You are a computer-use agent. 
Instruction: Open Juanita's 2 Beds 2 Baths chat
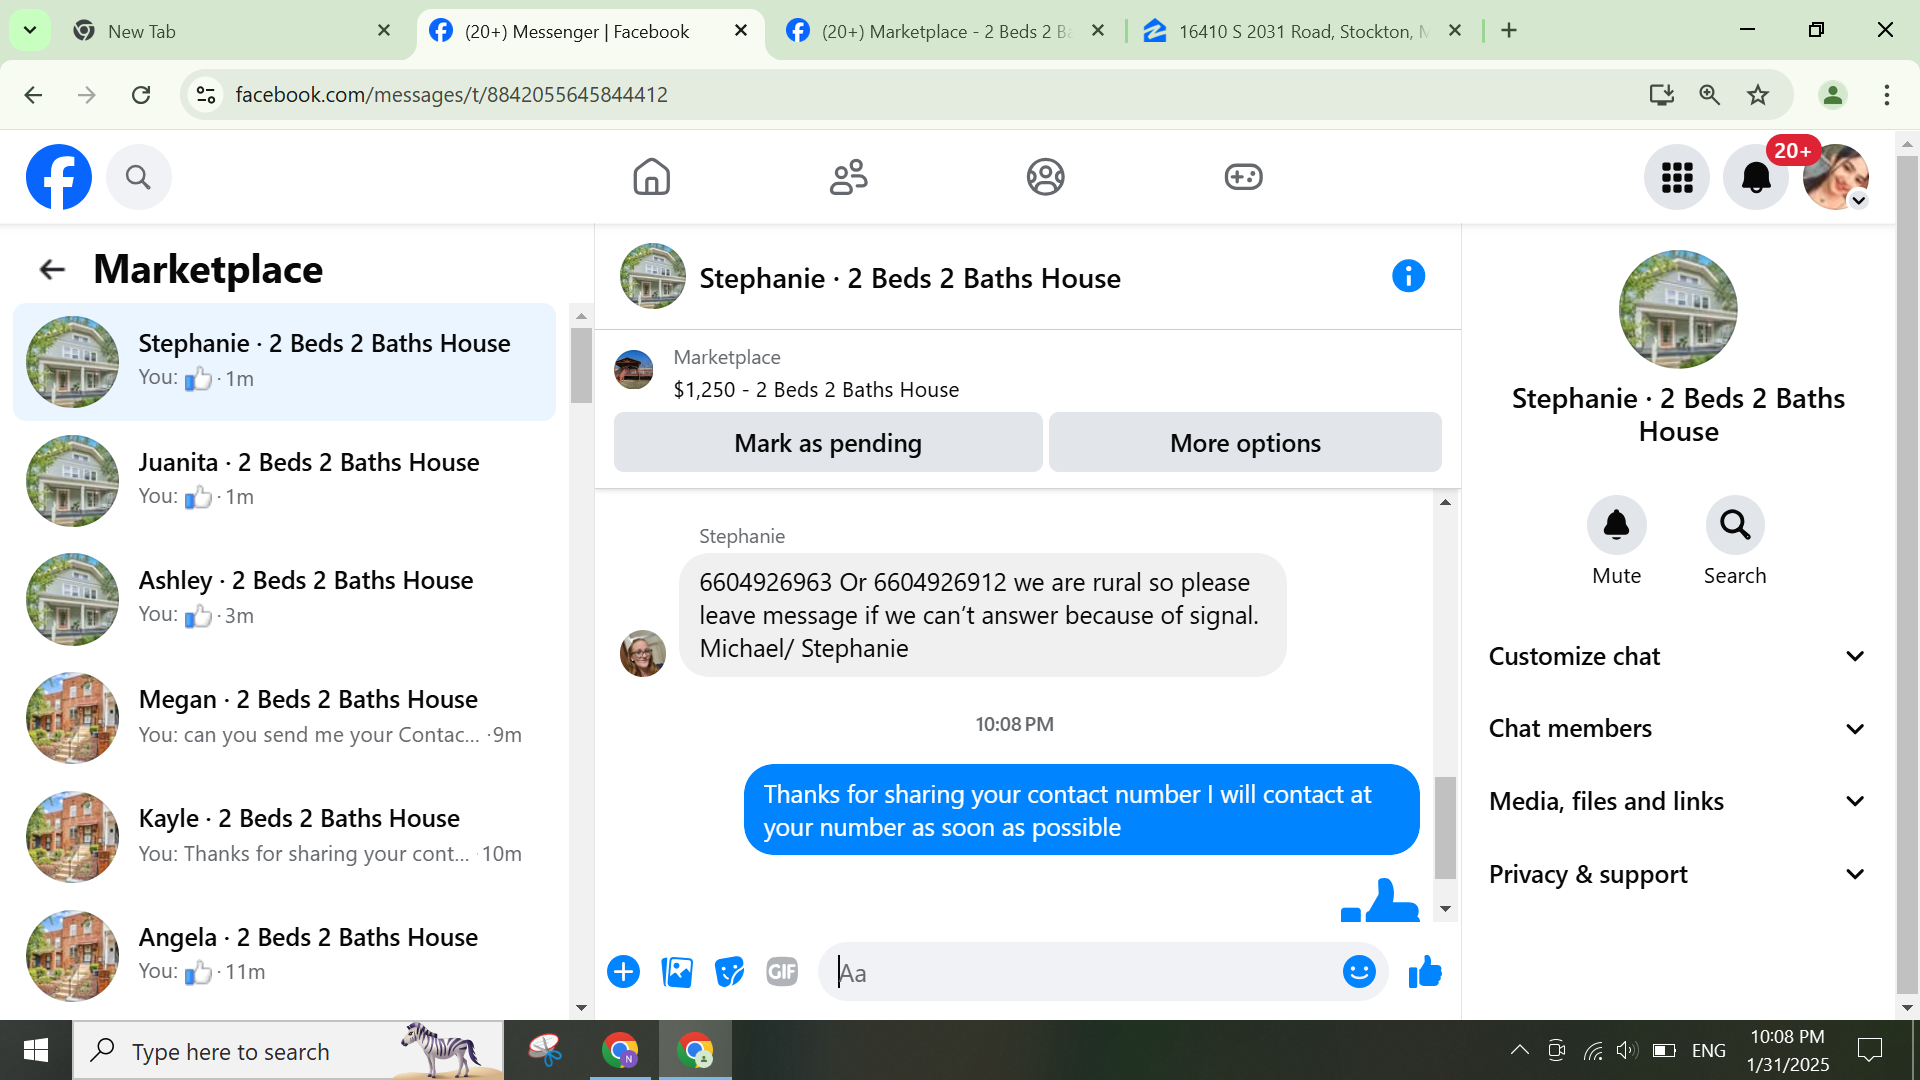(x=284, y=480)
